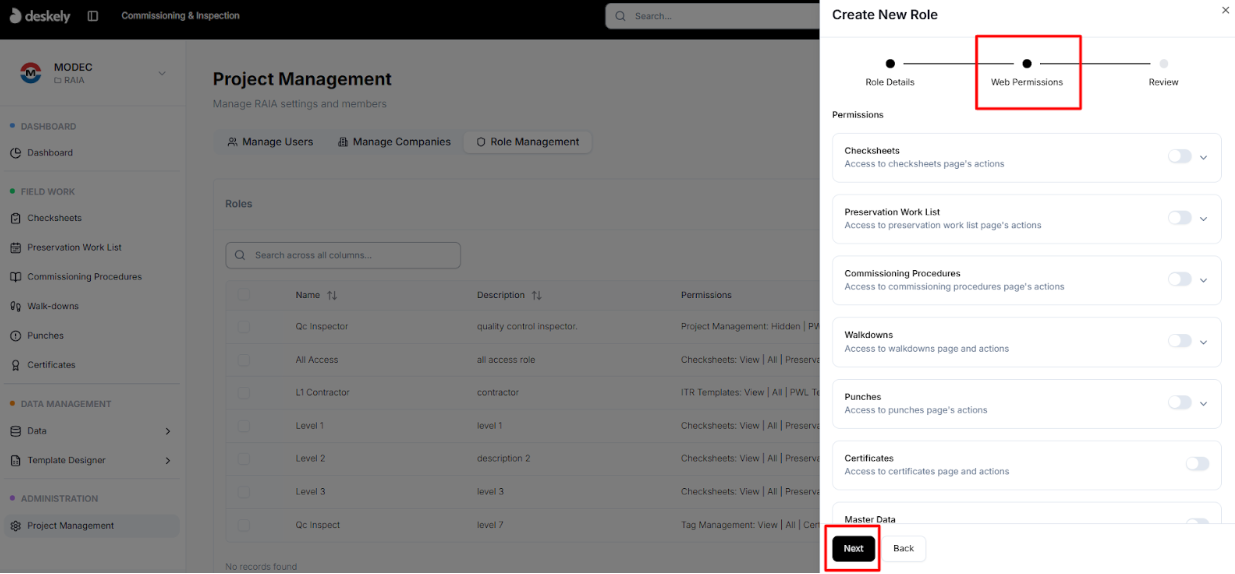The height and width of the screenshot is (574, 1235).
Task: Click the L1 Contractor role name
Action: click(323, 393)
